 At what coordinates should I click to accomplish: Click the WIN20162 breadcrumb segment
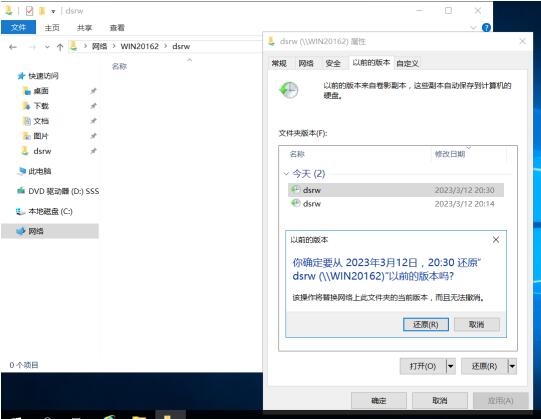tap(139, 46)
